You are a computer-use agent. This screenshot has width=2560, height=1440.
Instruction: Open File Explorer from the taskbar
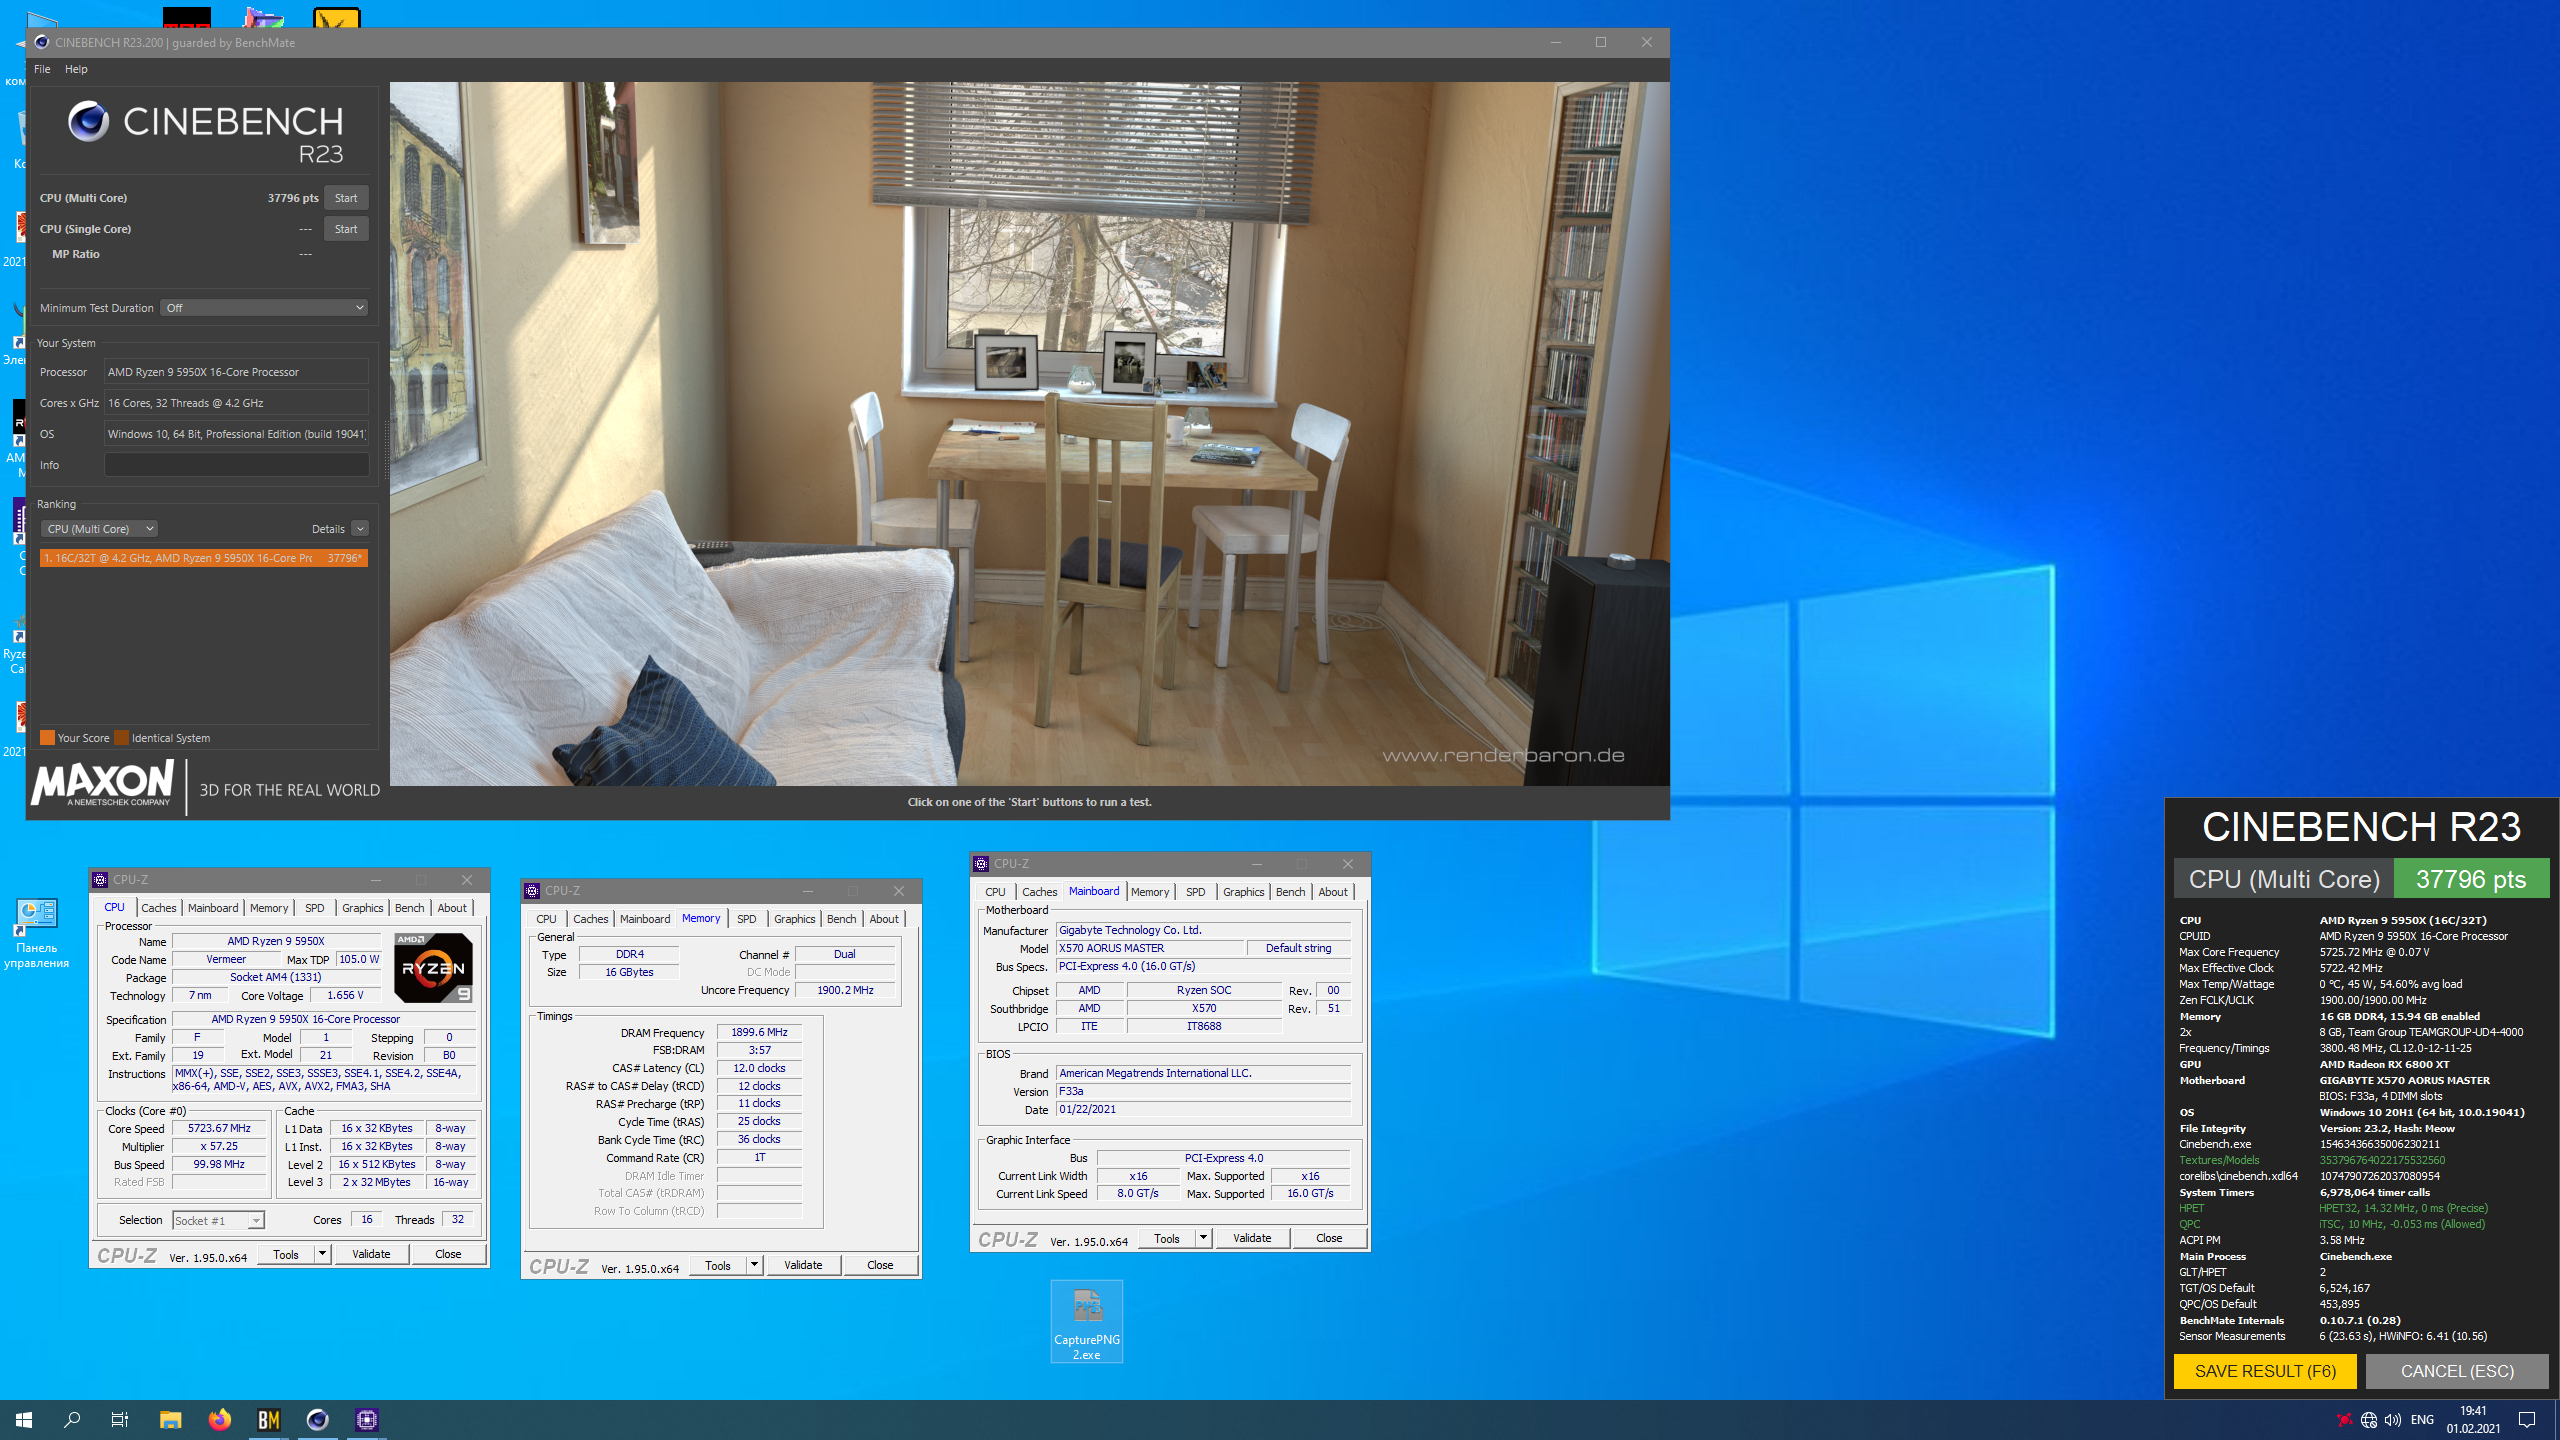pyautogui.click(x=171, y=1419)
